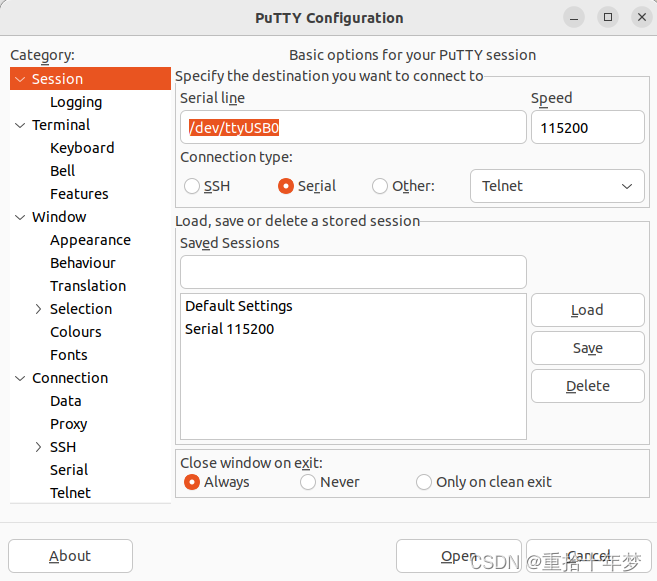Focus the Speed input field
Viewport: 657px width, 581px height.
pos(587,127)
